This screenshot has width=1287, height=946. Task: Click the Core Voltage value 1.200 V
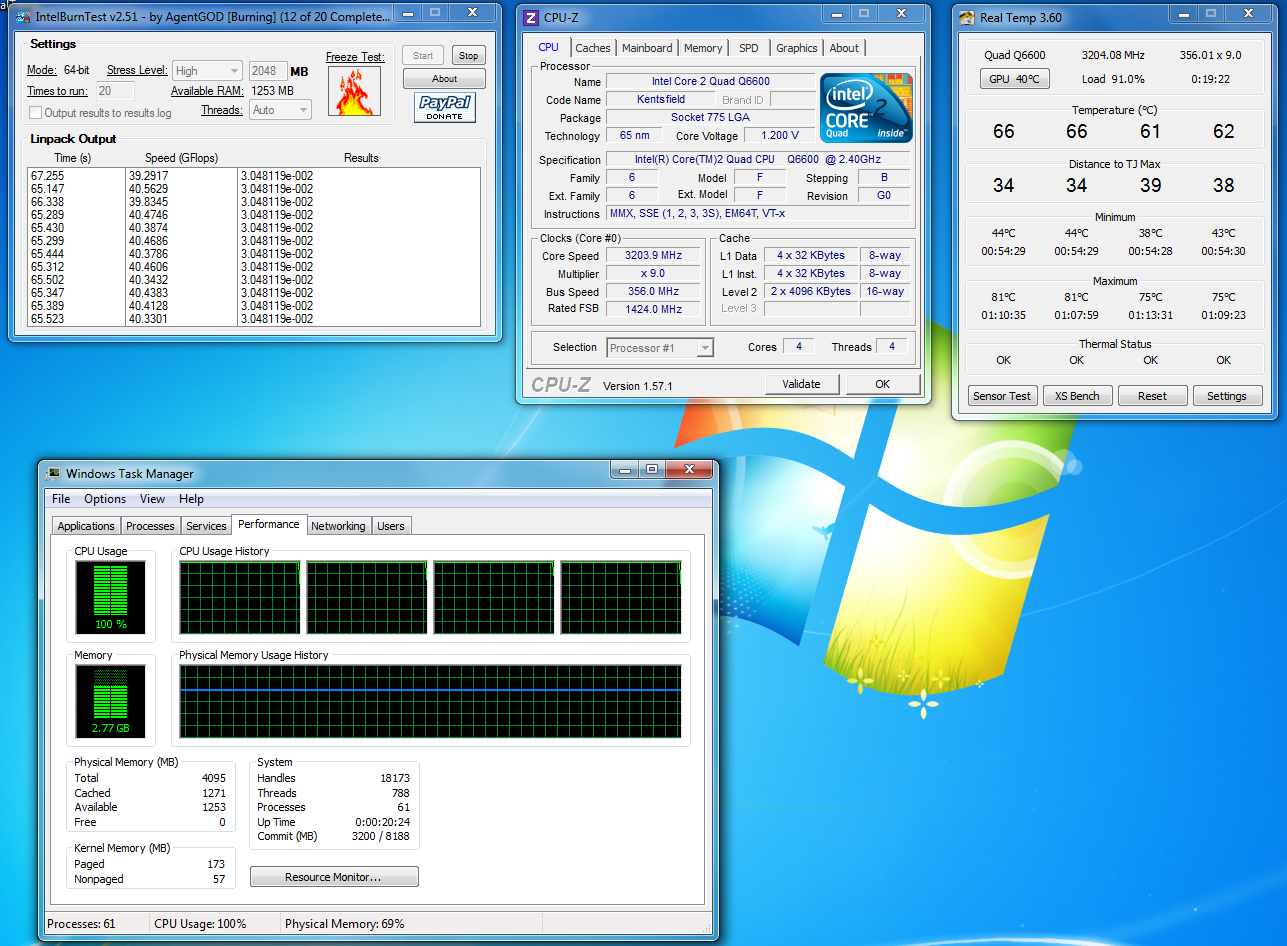pos(779,136)
